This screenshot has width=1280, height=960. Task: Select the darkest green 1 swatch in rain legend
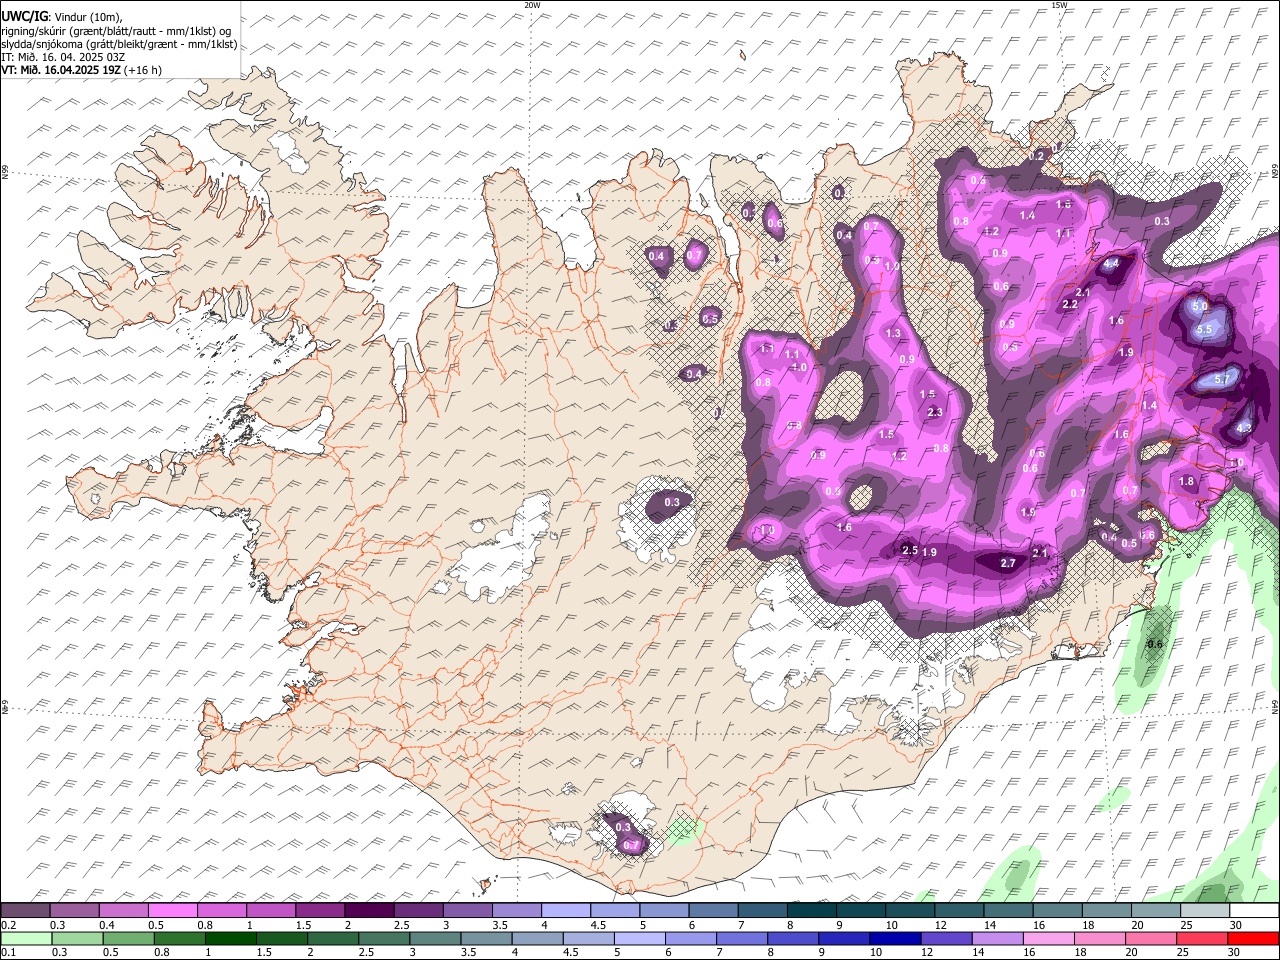[230, 939]
